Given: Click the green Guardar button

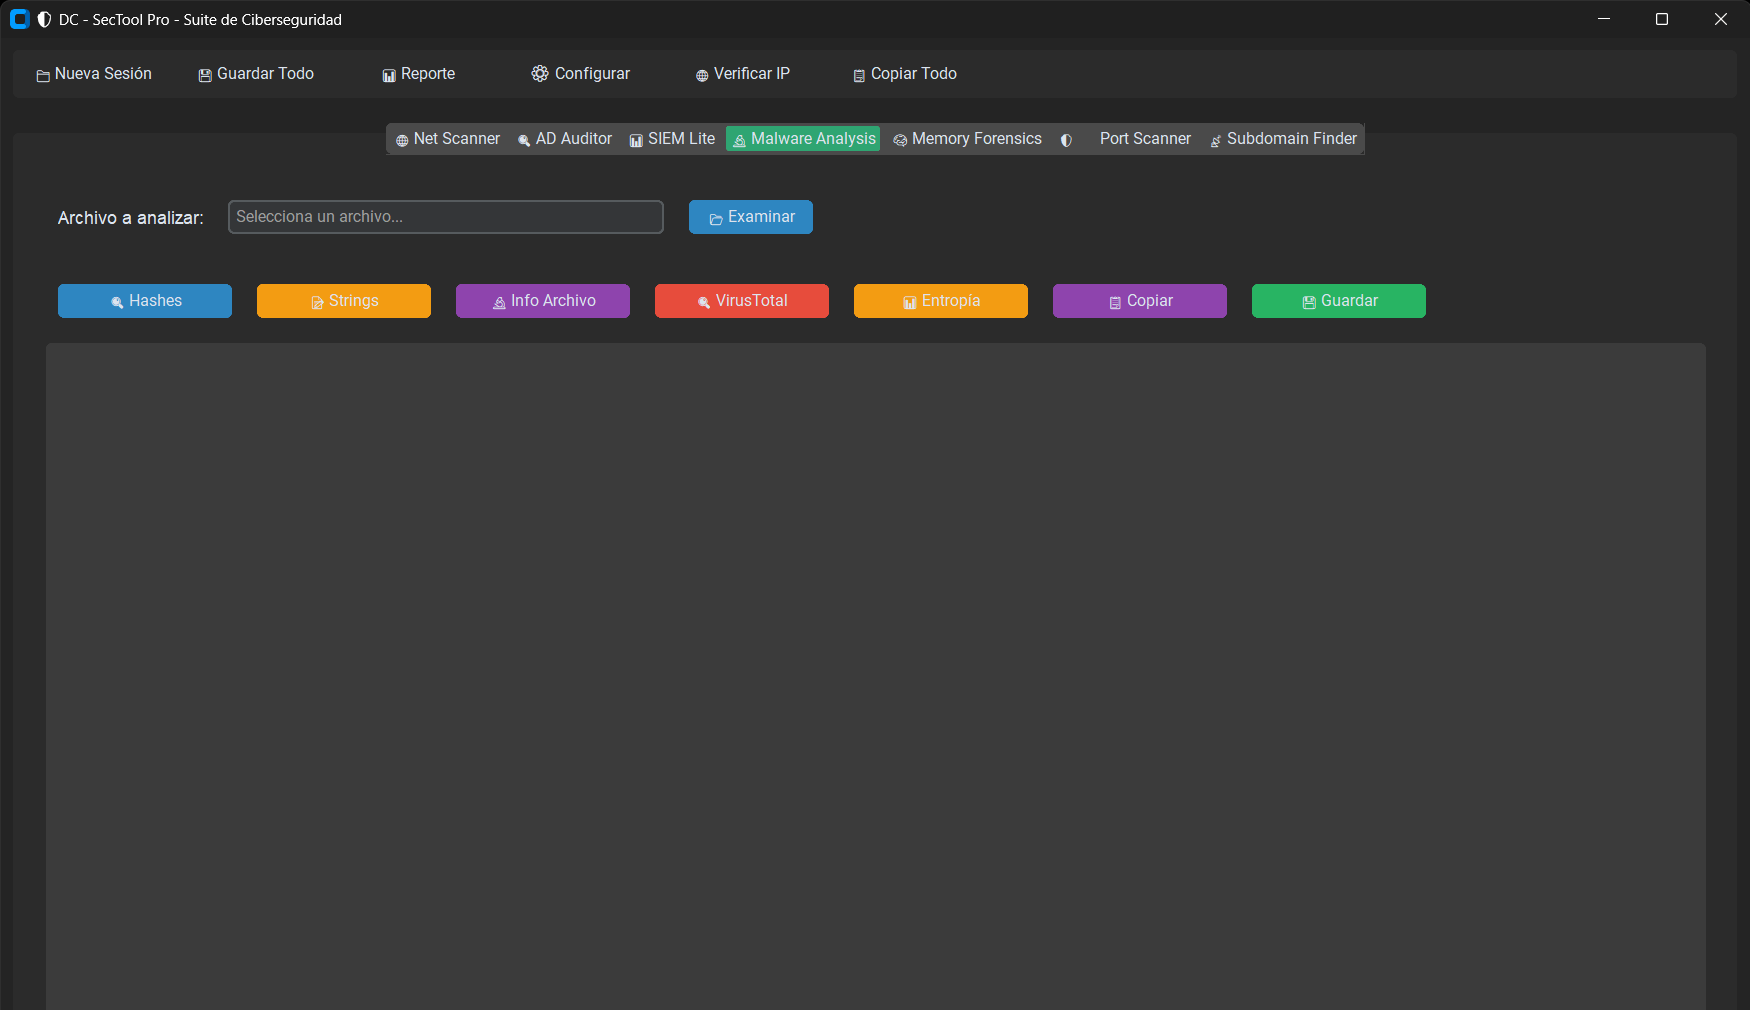Looking at the screenshot, I should pyautogui.click(x=1339, y=301).
